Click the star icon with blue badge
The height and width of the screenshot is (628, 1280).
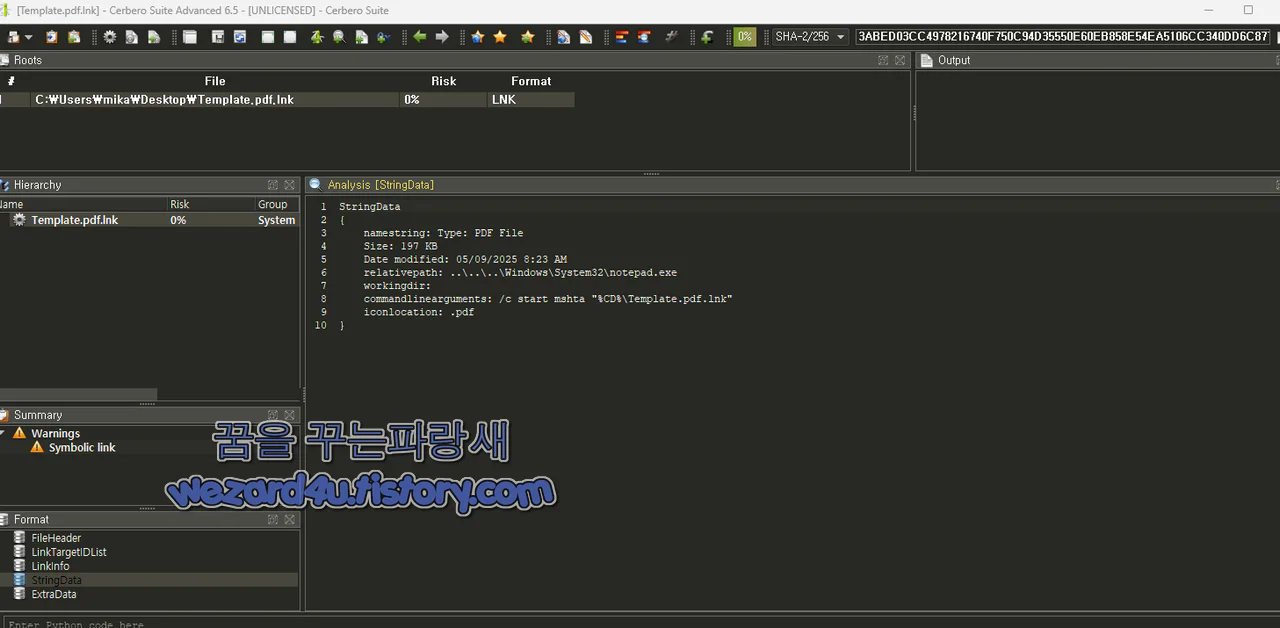[477, 37]
